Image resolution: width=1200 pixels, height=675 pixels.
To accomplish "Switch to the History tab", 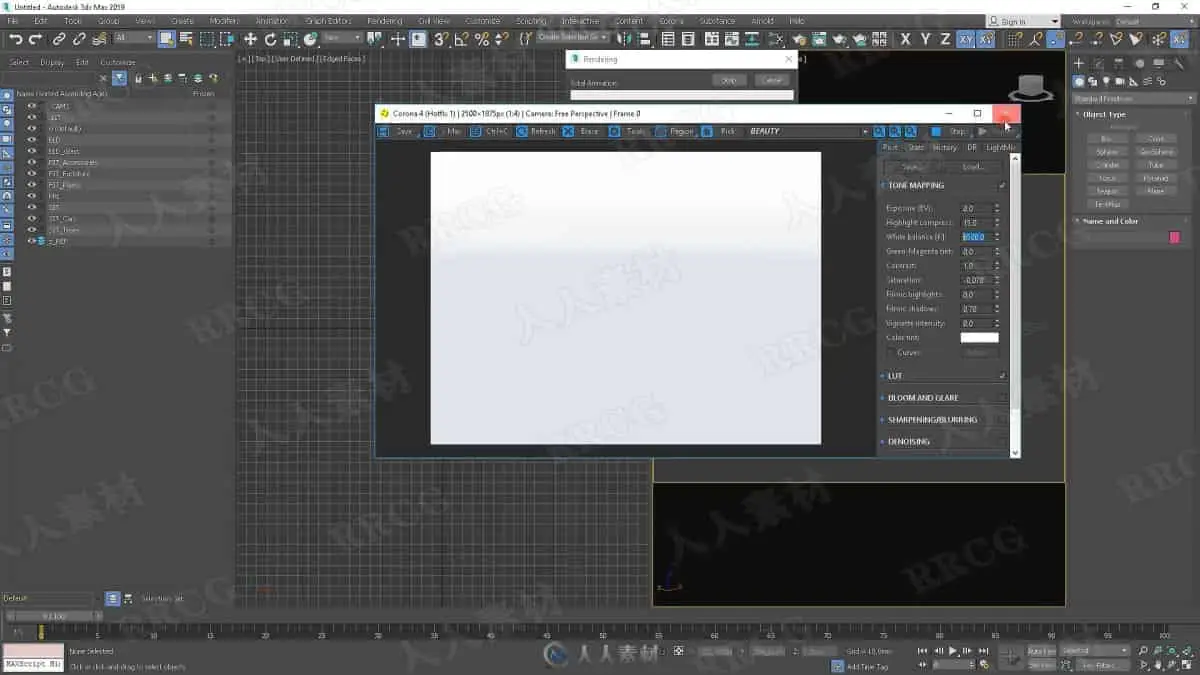I will 945,147.
